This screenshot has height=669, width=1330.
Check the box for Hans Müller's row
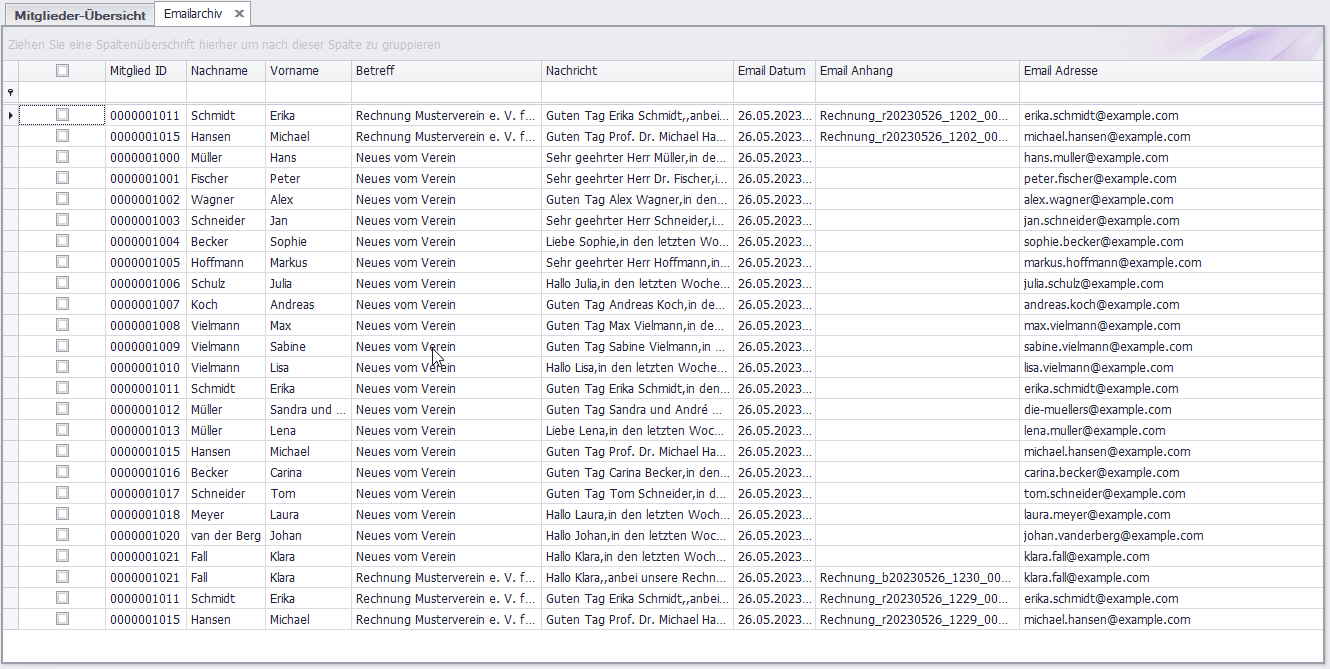62,157
